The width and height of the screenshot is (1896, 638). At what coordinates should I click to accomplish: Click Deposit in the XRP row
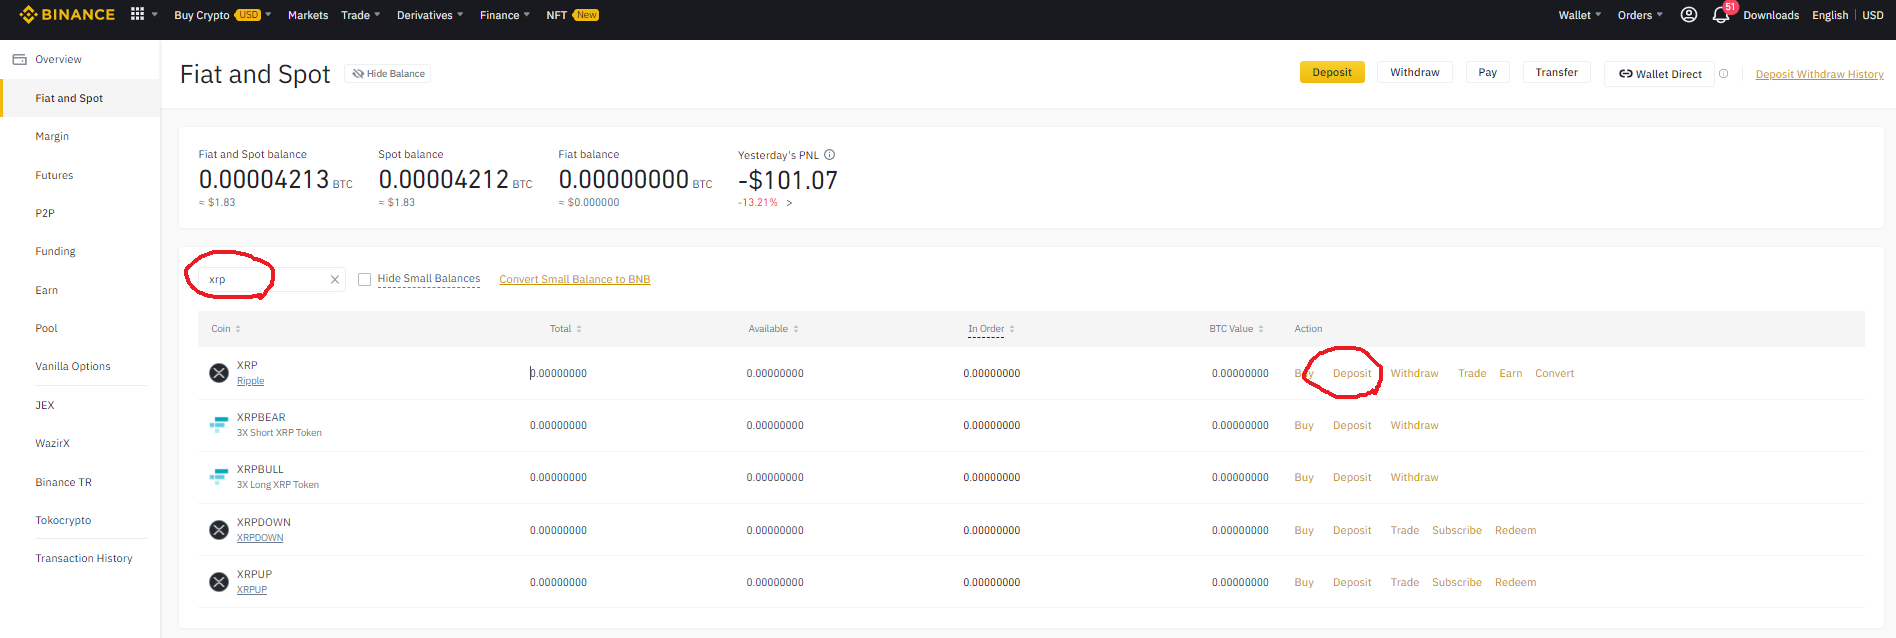1352,373
